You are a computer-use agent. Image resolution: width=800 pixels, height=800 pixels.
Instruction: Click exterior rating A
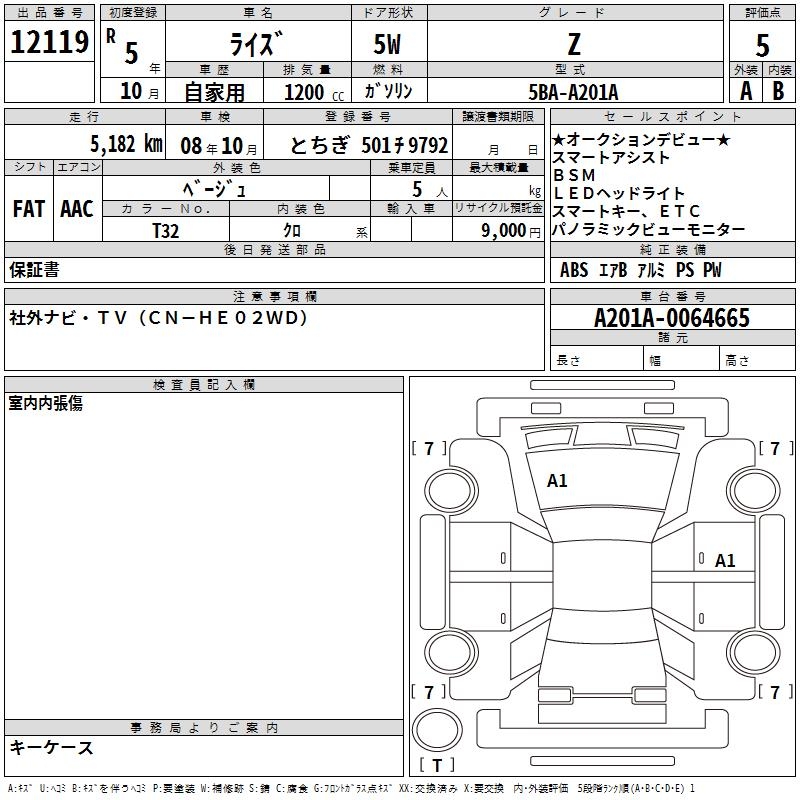coord(746,91)
